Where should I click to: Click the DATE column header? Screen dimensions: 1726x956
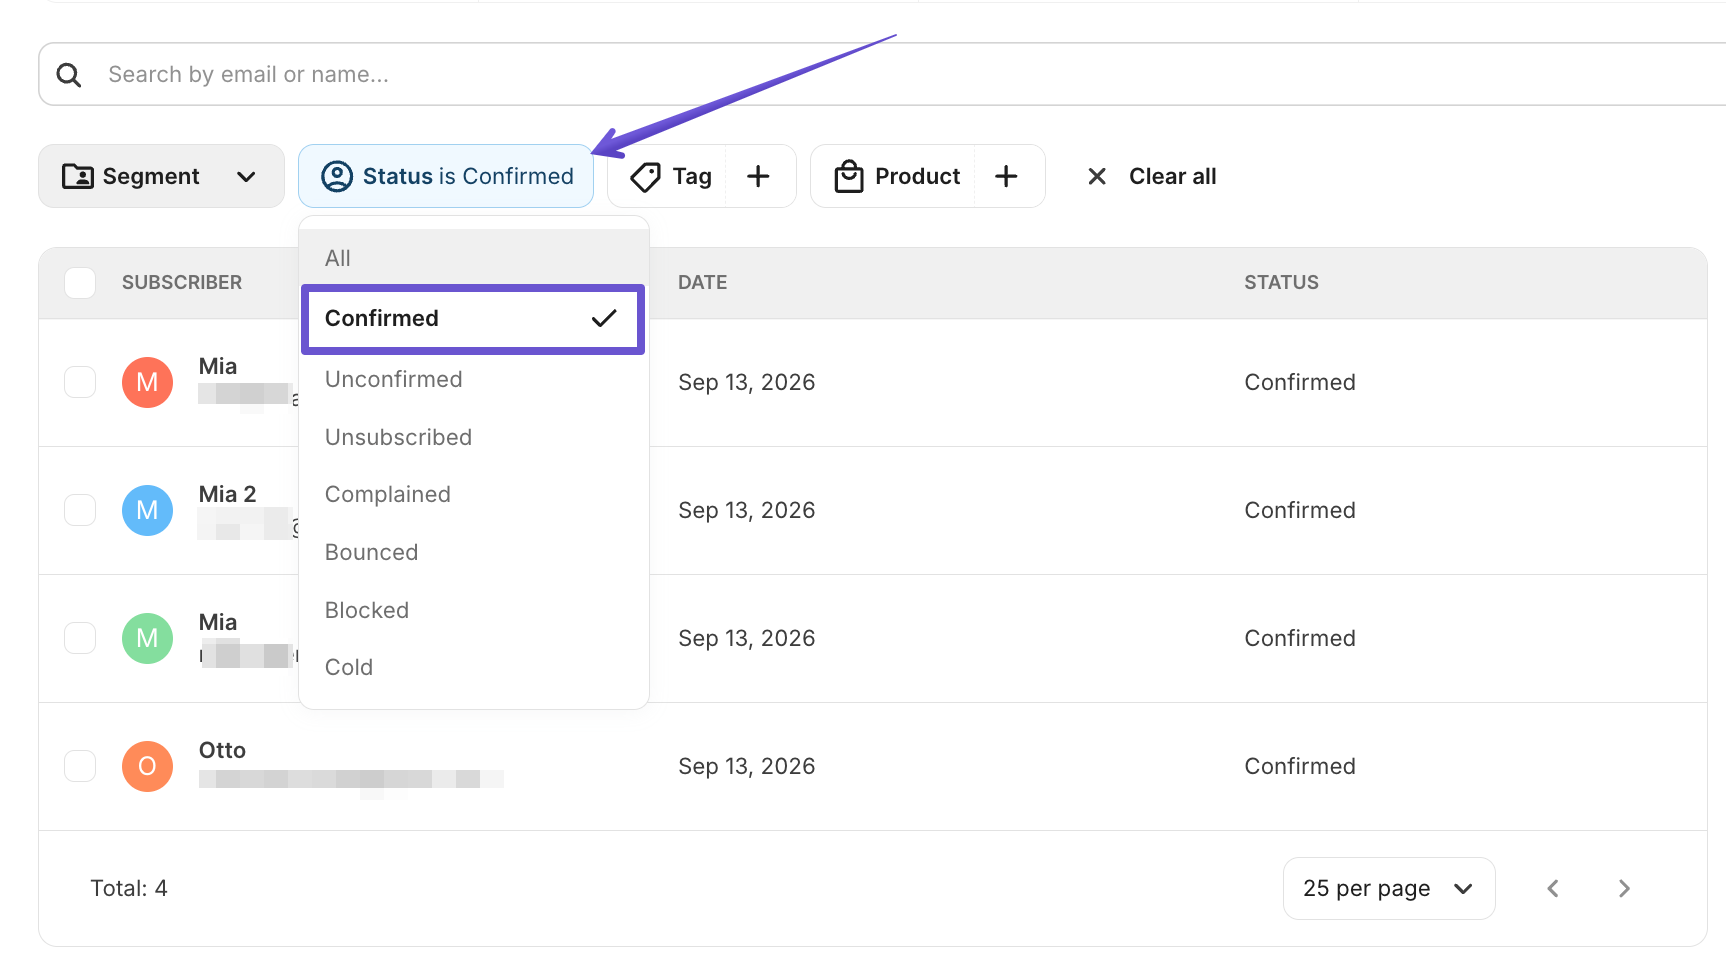point(703,283)
